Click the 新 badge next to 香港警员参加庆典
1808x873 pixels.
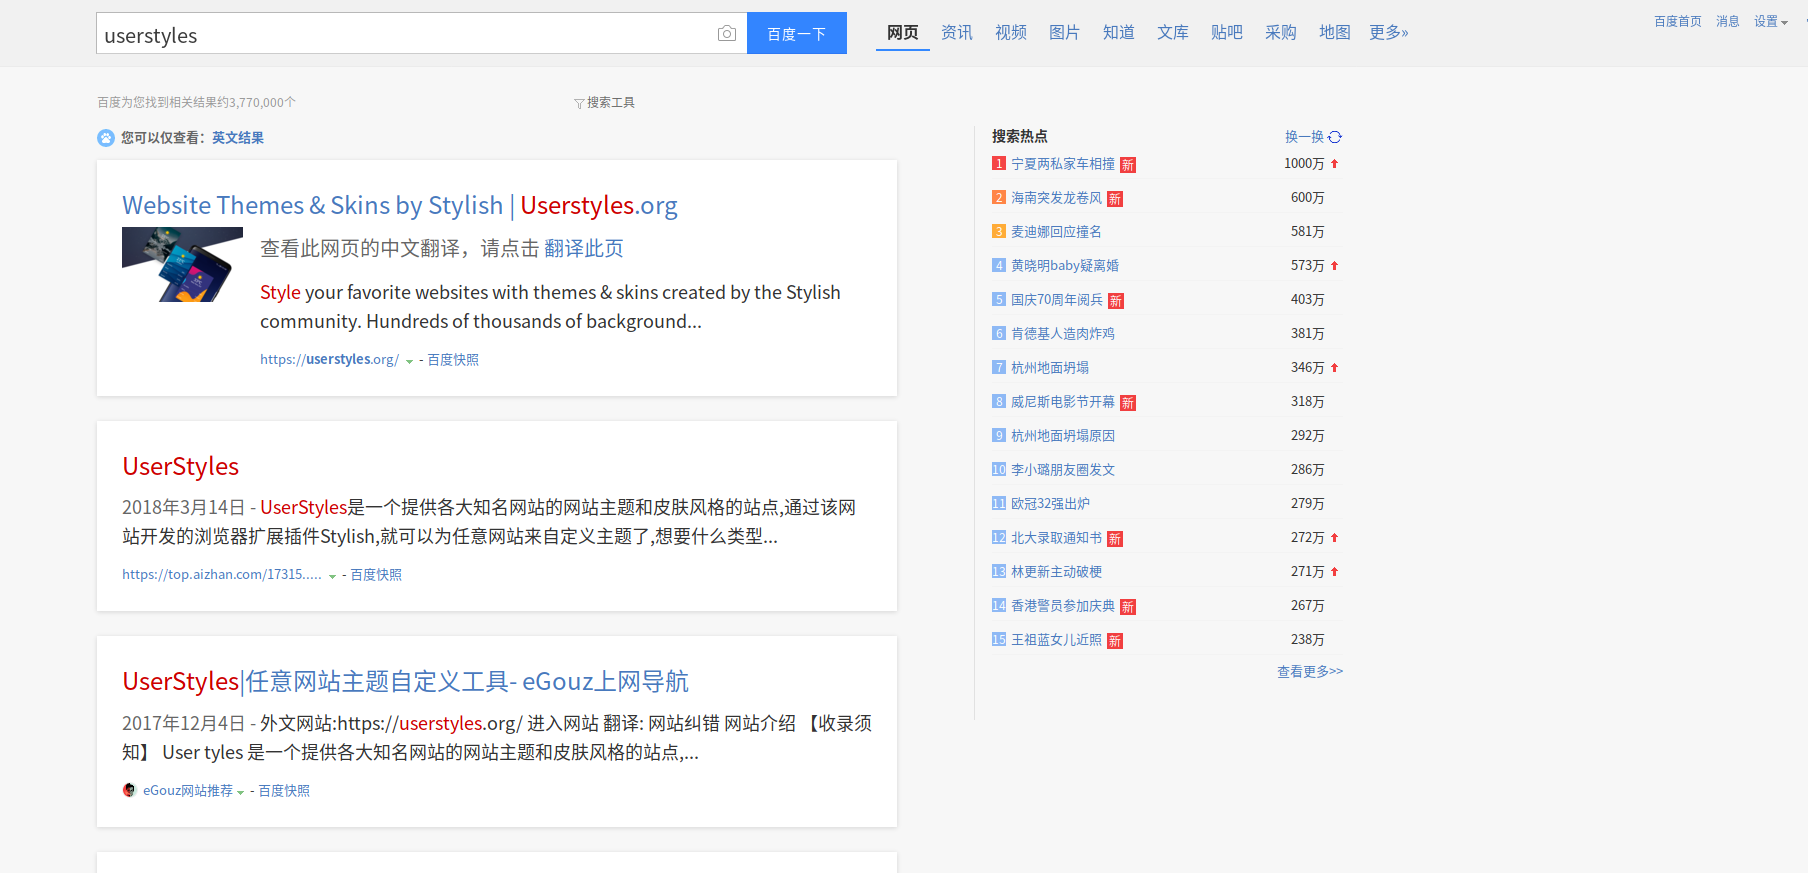click(1128, 607)
